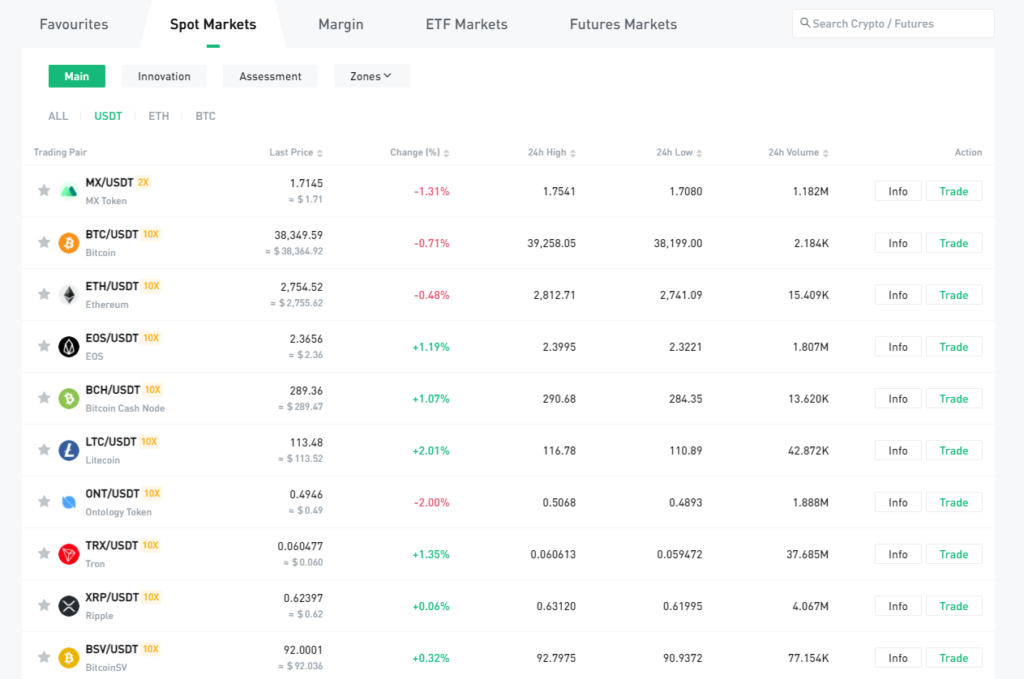Image resolution: width=1024 pixels, height=679 pixels.
Task: Click Trade for XRP/USDT
Action: (953, 607)
